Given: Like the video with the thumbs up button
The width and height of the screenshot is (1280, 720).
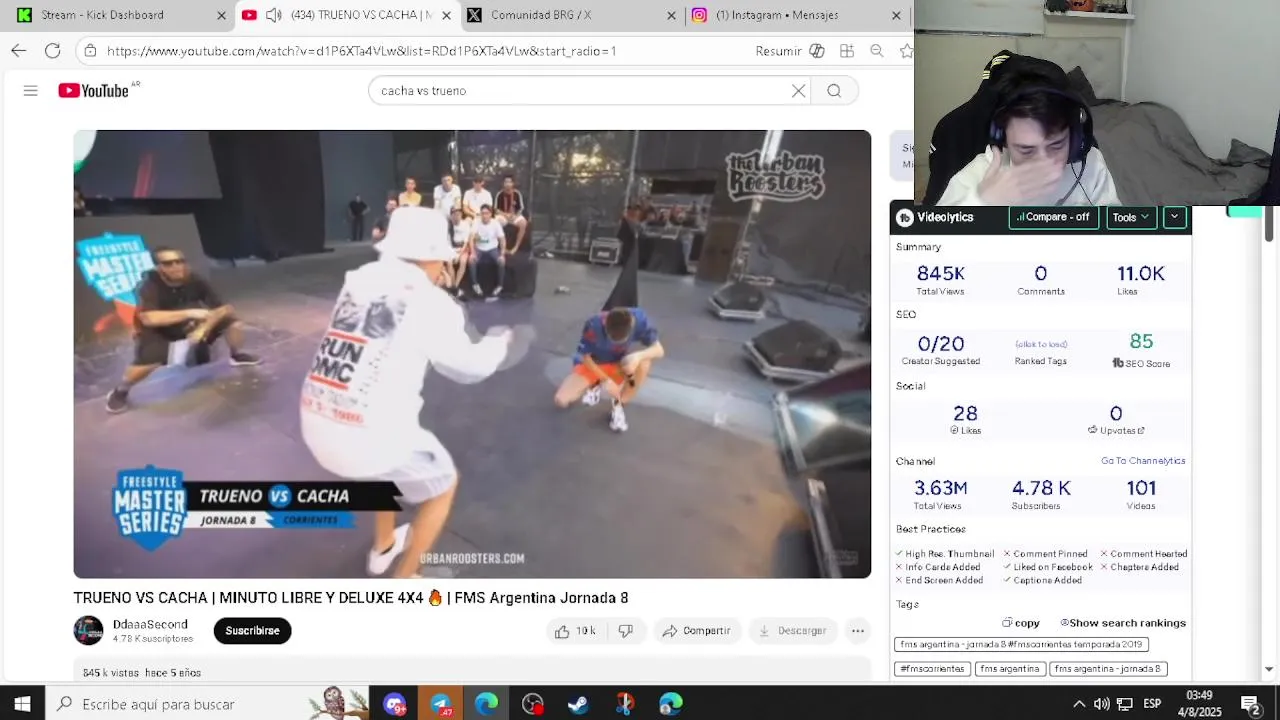Looking at the screenshot, I should (575, 631).
